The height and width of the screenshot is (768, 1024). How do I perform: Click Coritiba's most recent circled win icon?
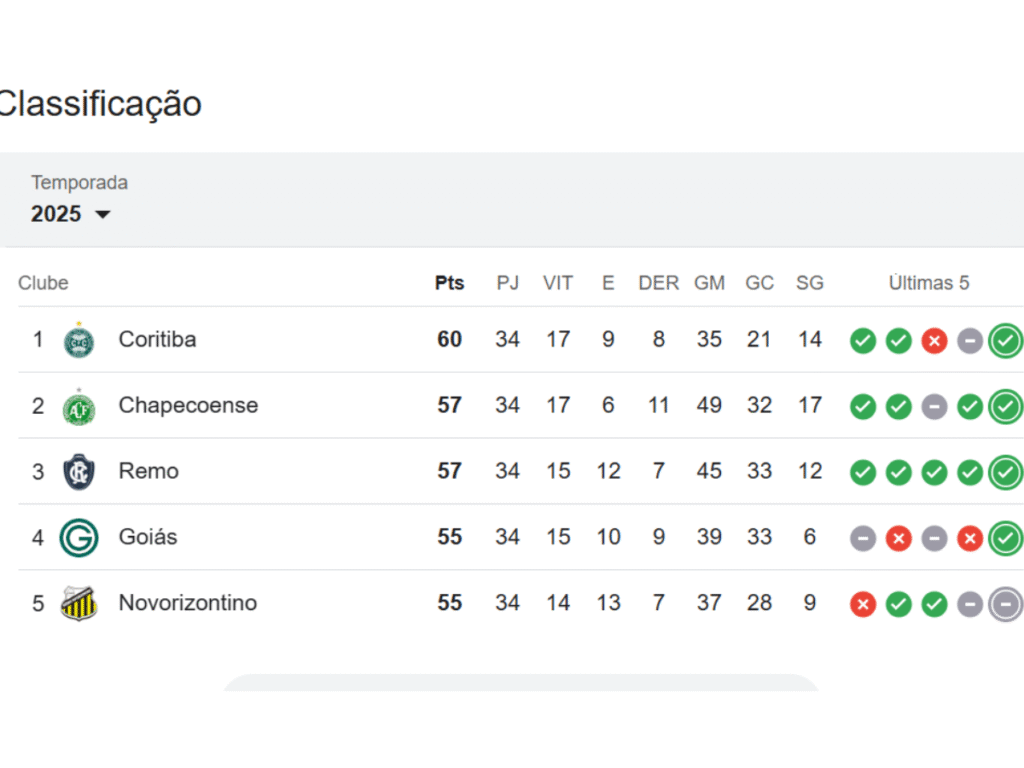pos(1005,341)
